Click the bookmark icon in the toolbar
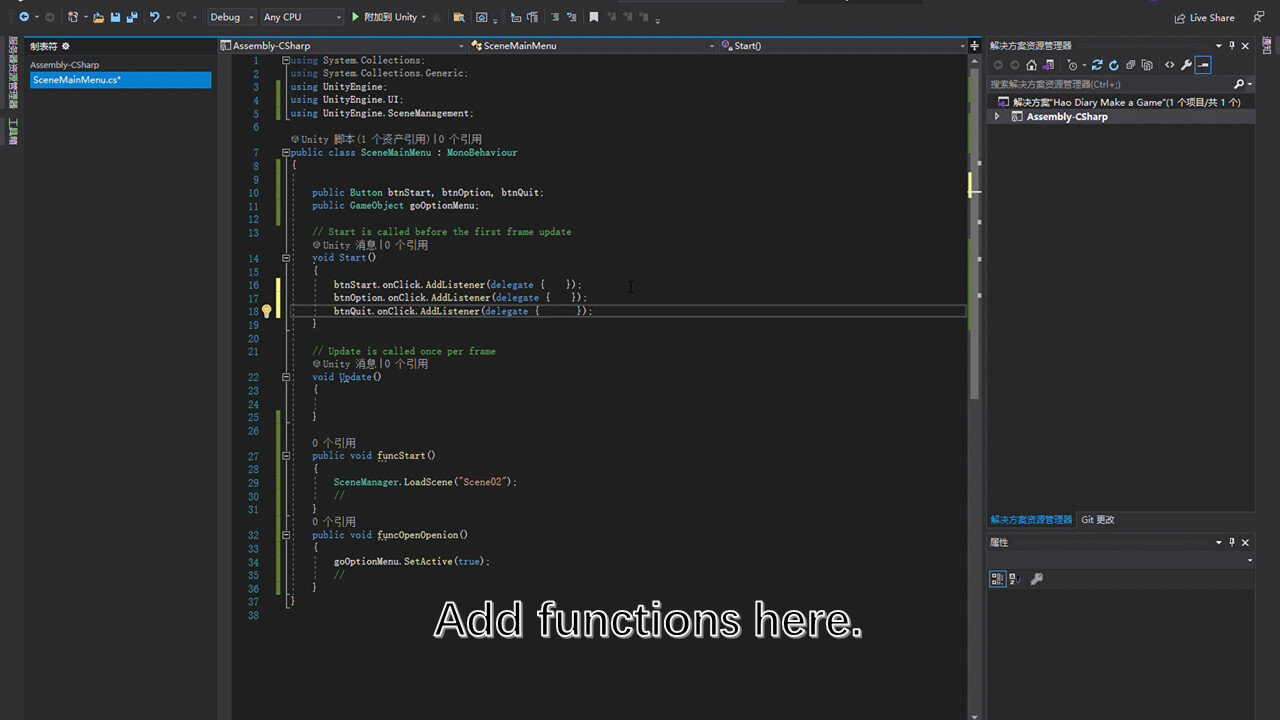The image size is (1280, 720). [x=594, y=17]
